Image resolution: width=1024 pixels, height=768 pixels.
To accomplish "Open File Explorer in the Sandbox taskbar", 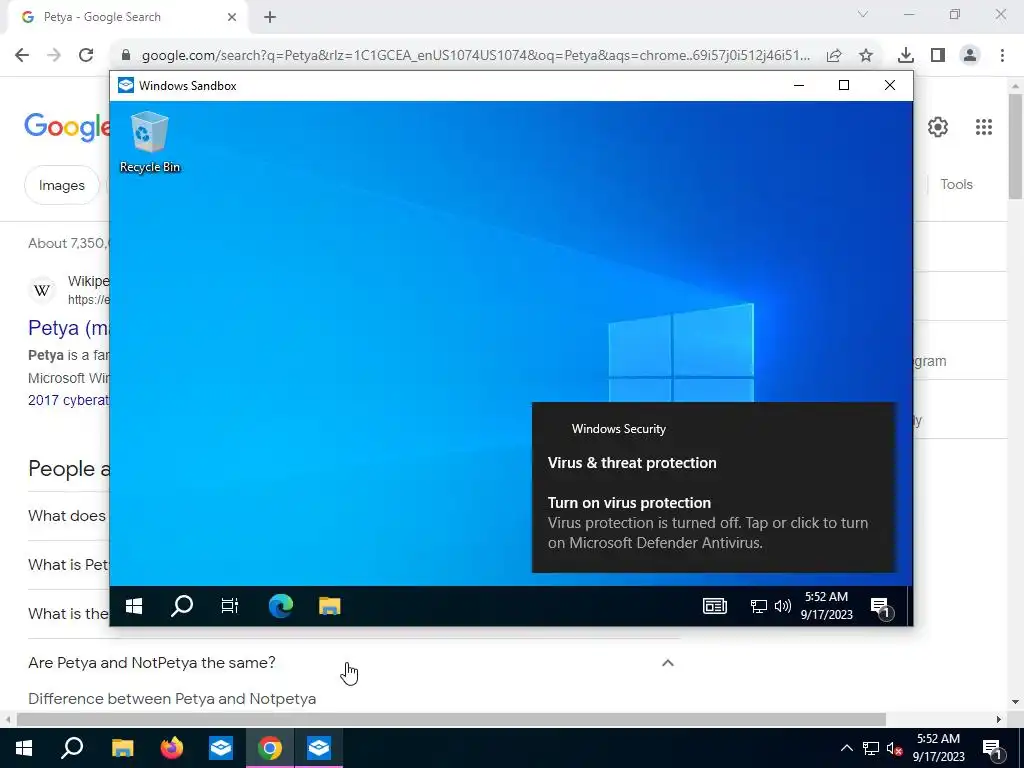I will [330, 607].
